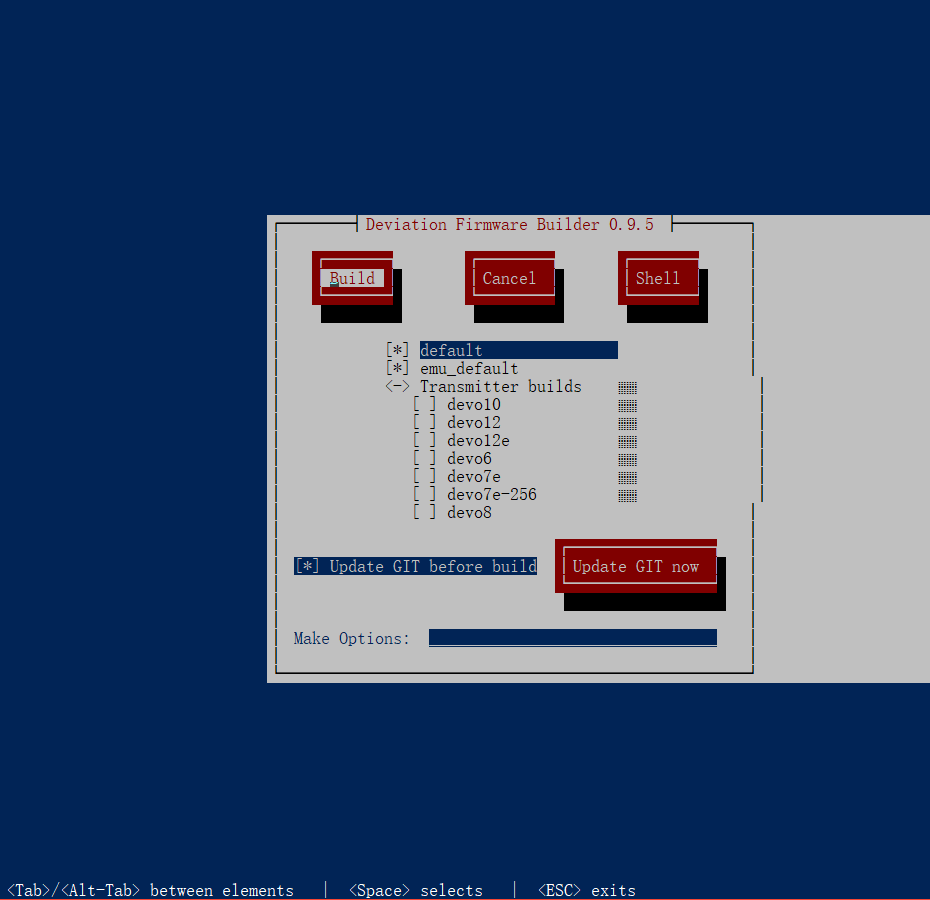Select the 'devo6' row label
This screenshot has height=900, width=930.
(x=469, y=458)
